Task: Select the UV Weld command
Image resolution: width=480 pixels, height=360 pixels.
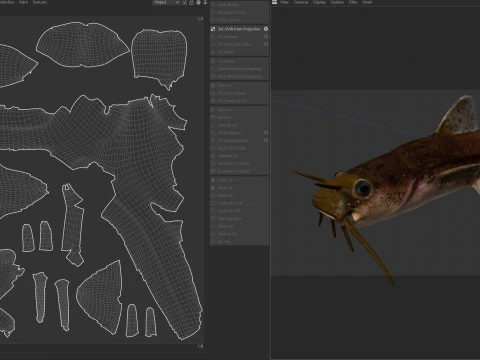Action: [x=226, y=52]
